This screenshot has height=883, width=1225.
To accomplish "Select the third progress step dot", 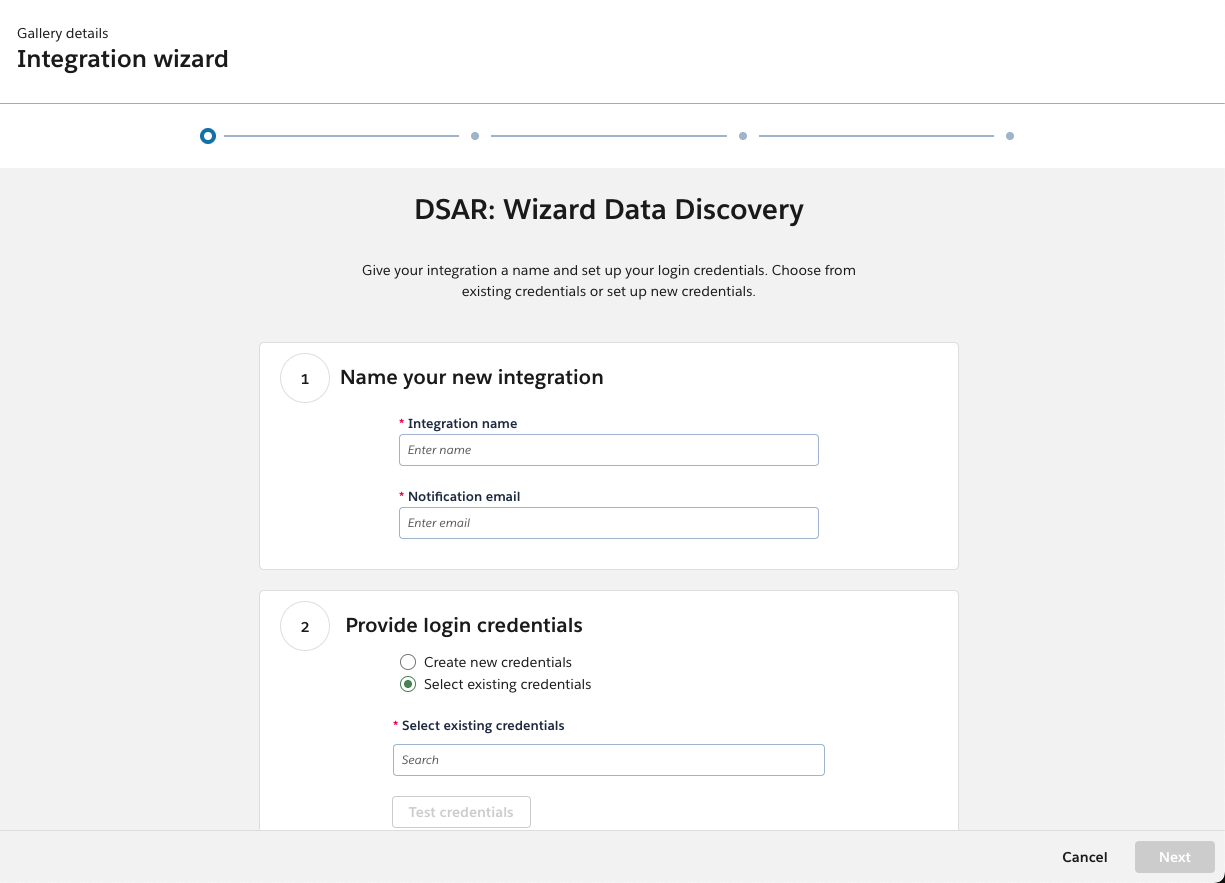I will tap(743, 136).
